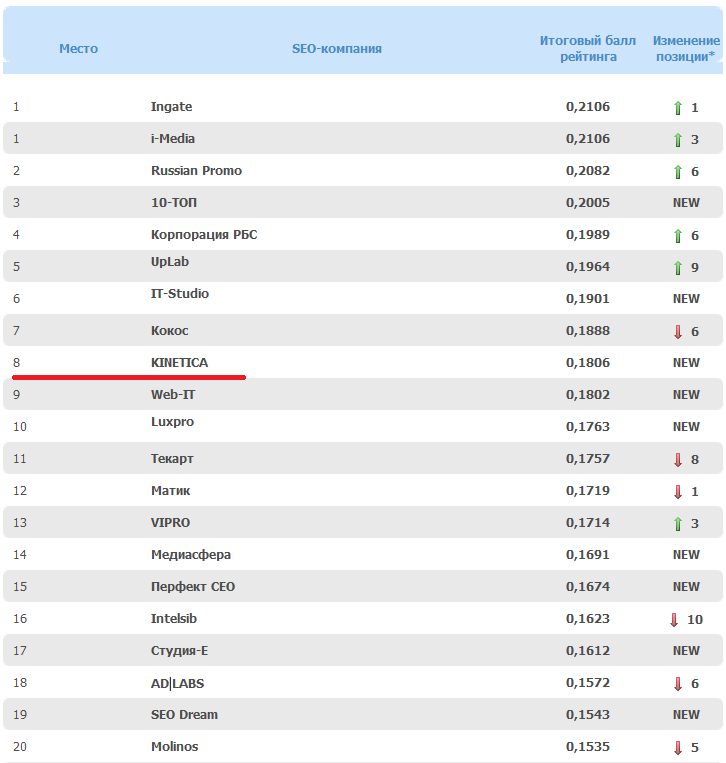Click the Место column header
This screenshot has width=726, height=763.
point(78,48)
